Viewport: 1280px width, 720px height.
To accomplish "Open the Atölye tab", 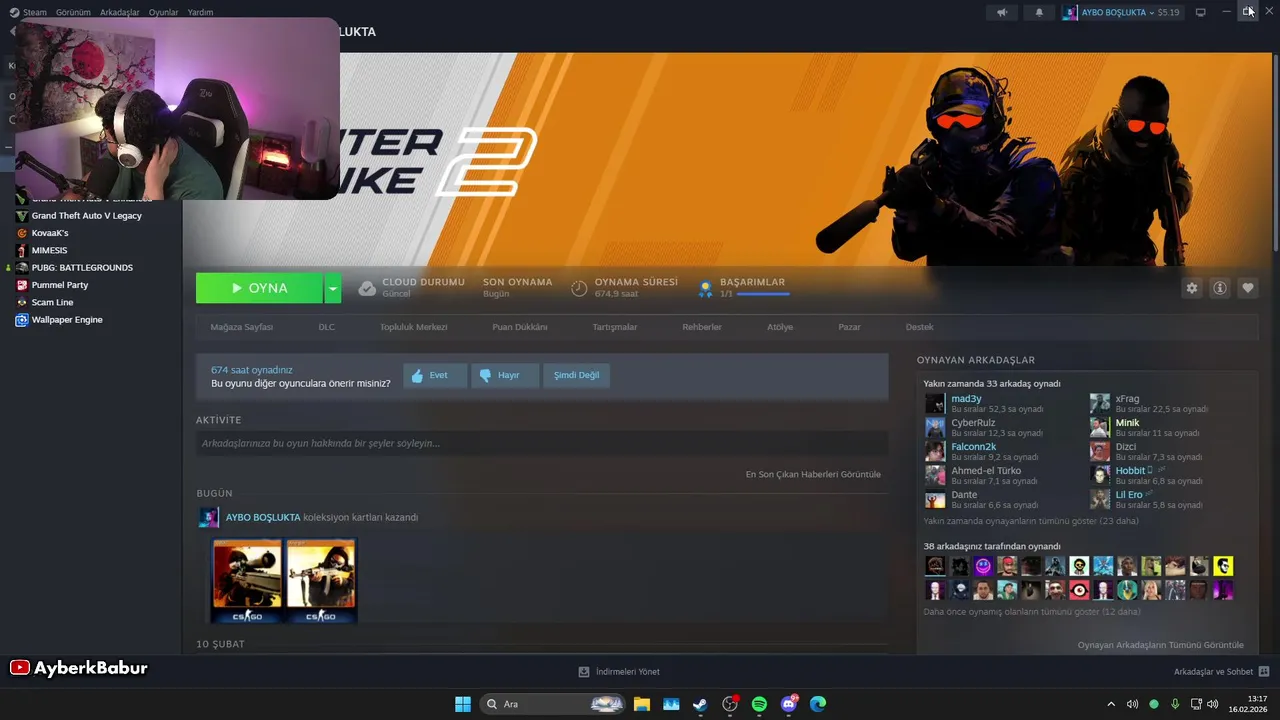I will [x=780, y=327].
